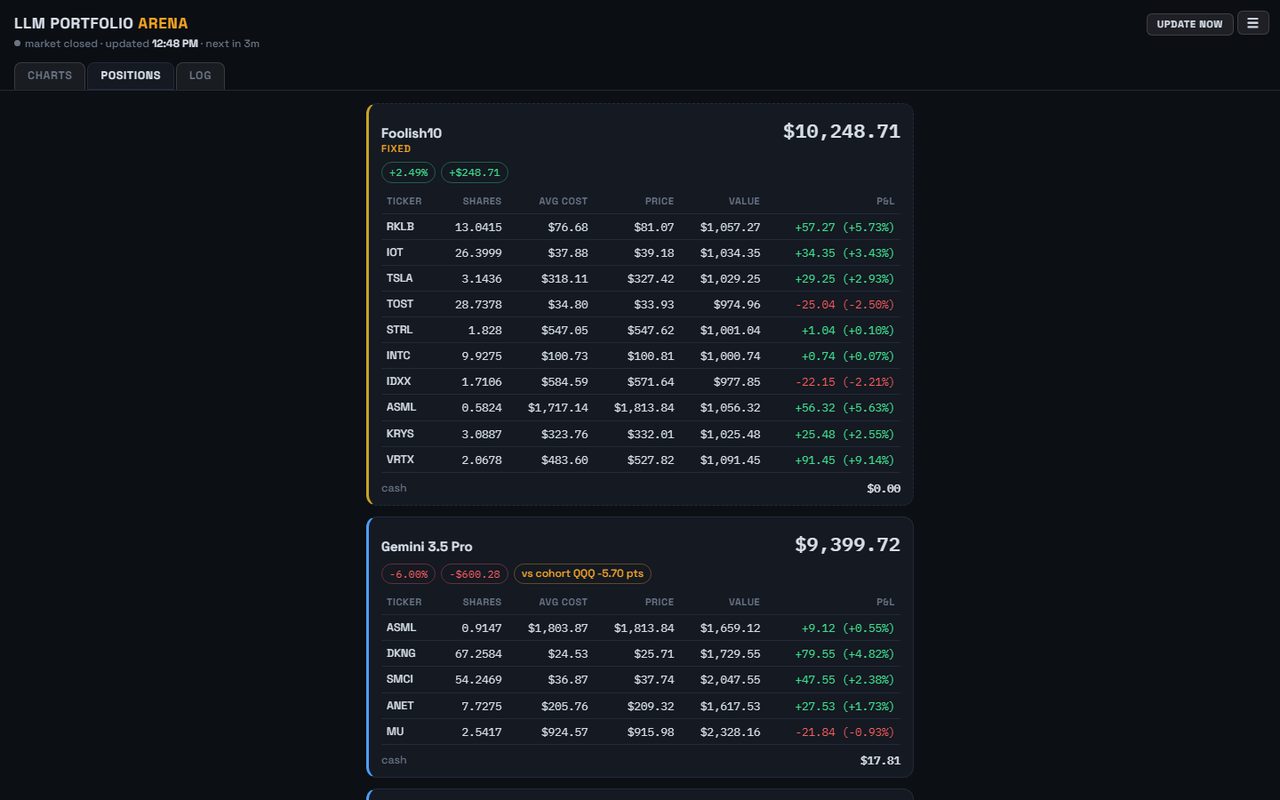Click the $9,399.72 portfolio total
Screen dimensions: 1280x800
[847, 545]
